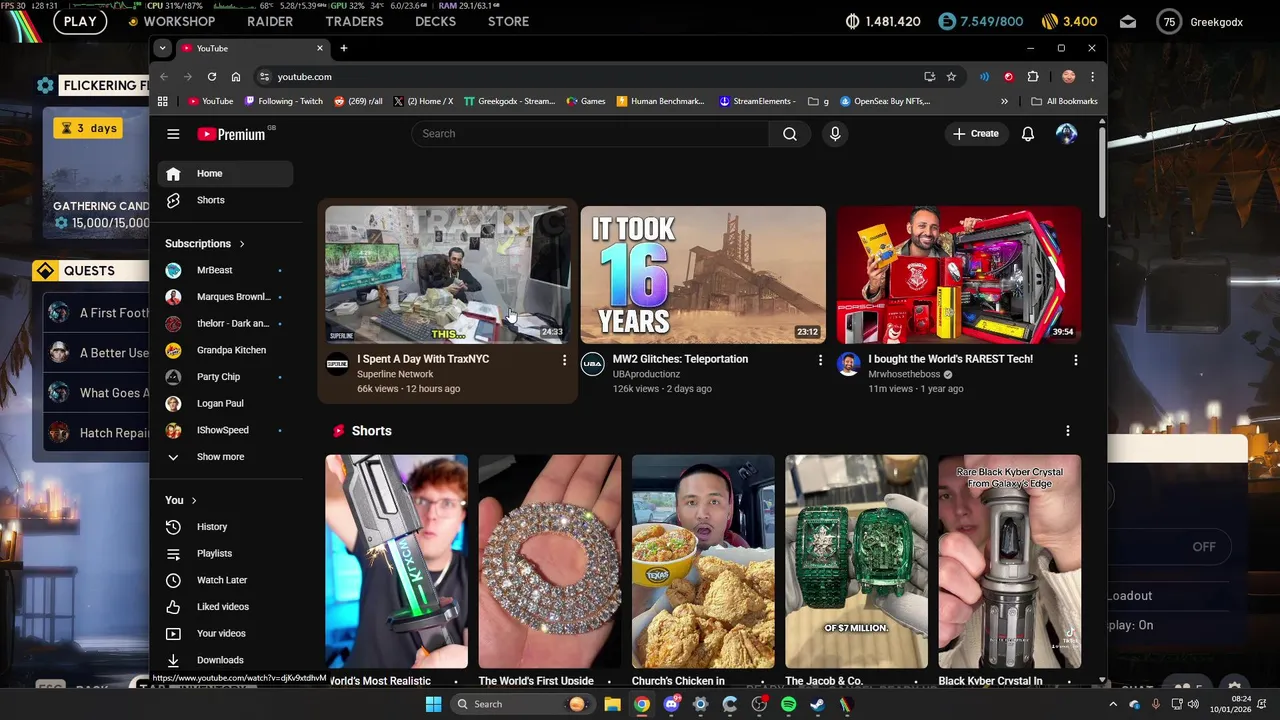Expand the Subscriptions section chevron
Image resolution: width=1280 pixels, height=720 pixels.
tap(242, 244)
